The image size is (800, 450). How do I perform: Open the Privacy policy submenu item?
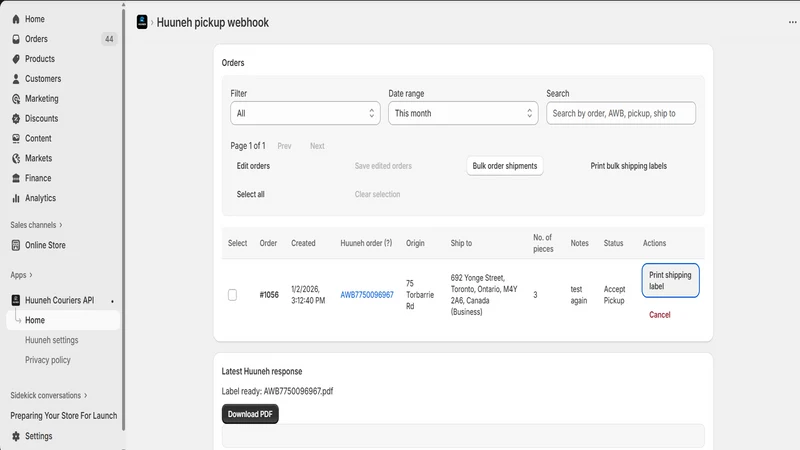(x=48, y=360)
